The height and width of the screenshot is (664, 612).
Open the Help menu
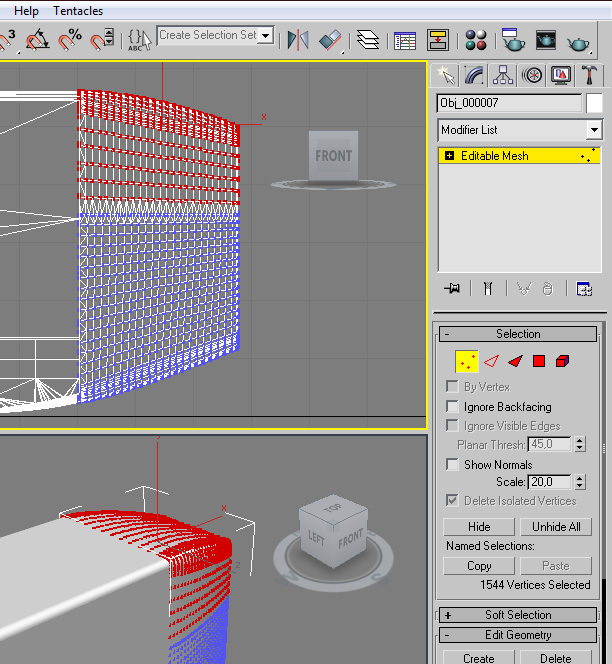tap(26, 11)
